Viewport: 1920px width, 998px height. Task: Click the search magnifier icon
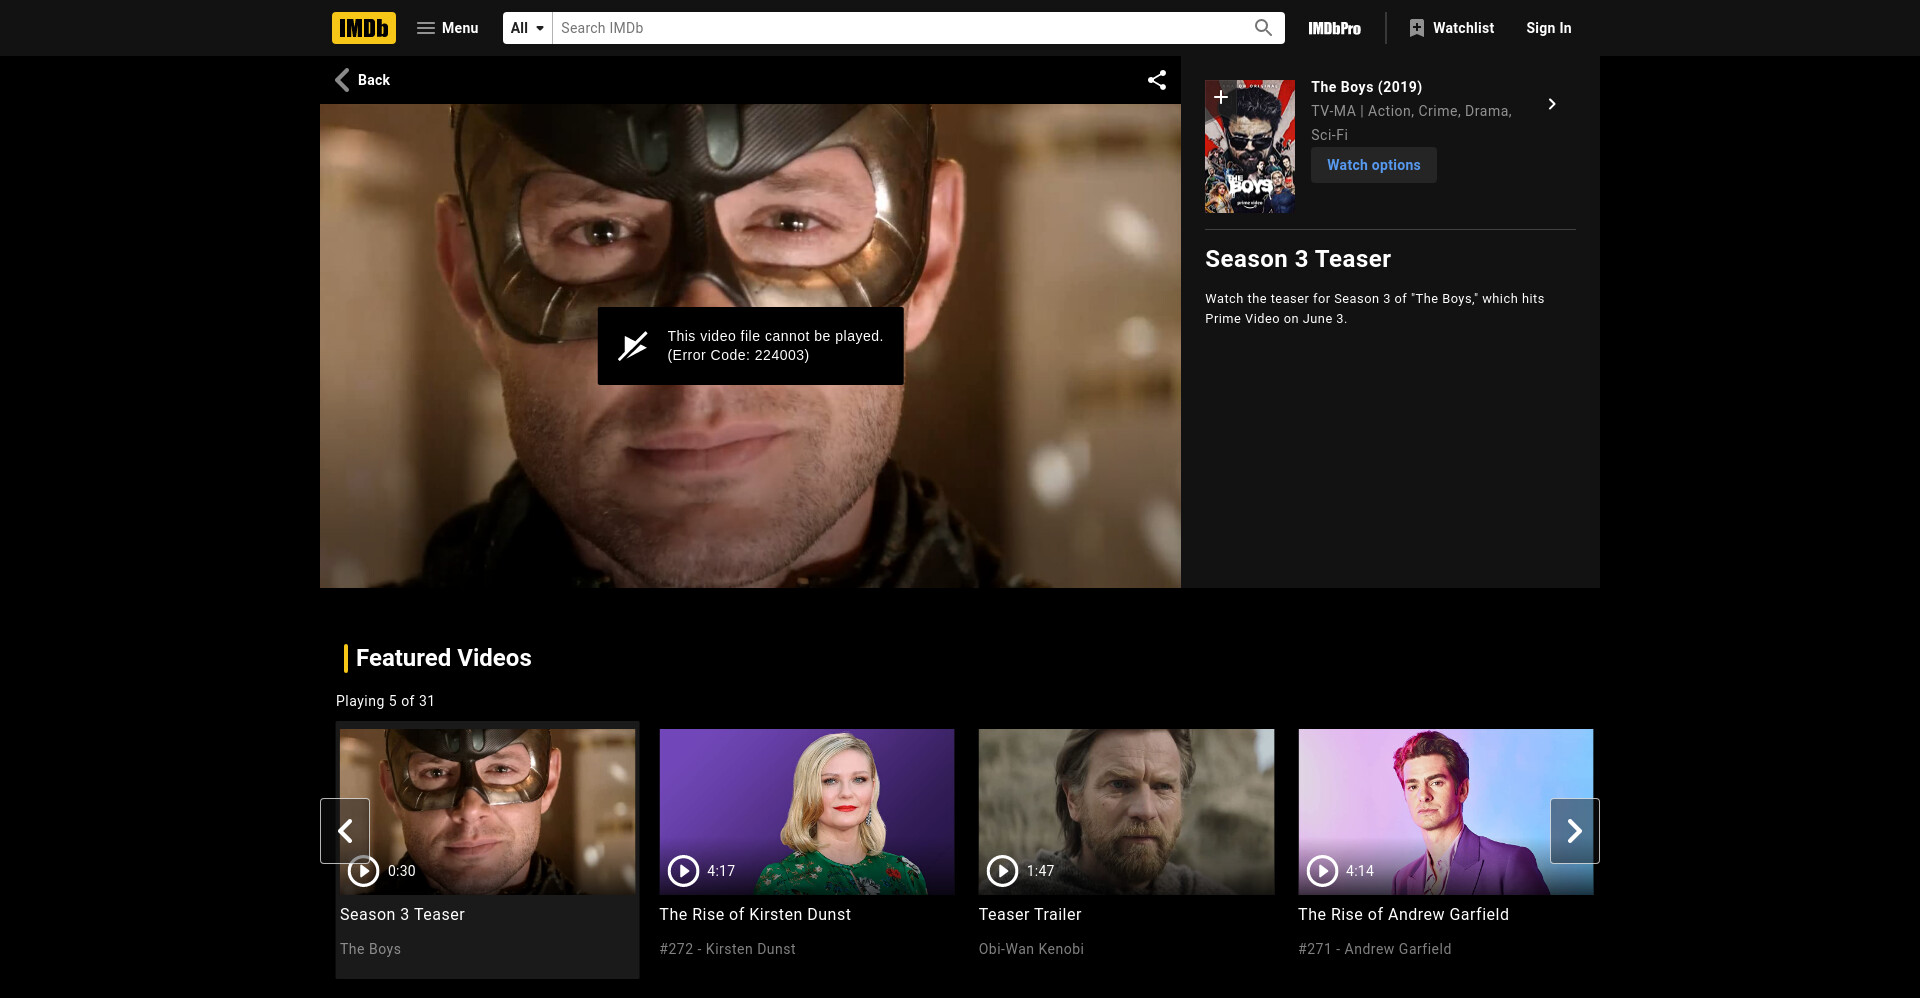coord(1263,28)
